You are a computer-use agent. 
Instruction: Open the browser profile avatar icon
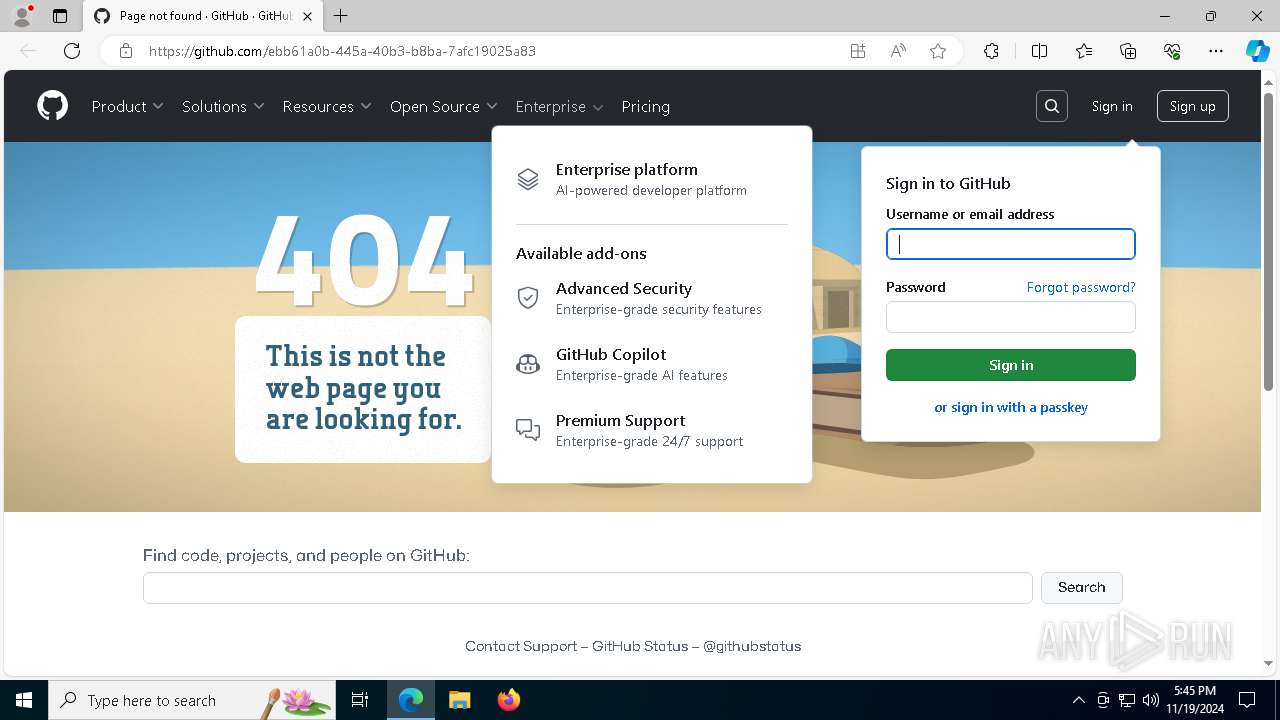[22, 16]
